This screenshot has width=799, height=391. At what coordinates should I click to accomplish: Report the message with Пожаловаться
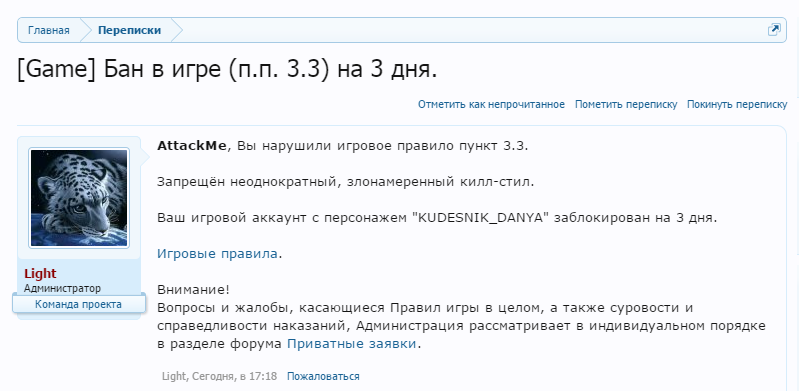323,377
